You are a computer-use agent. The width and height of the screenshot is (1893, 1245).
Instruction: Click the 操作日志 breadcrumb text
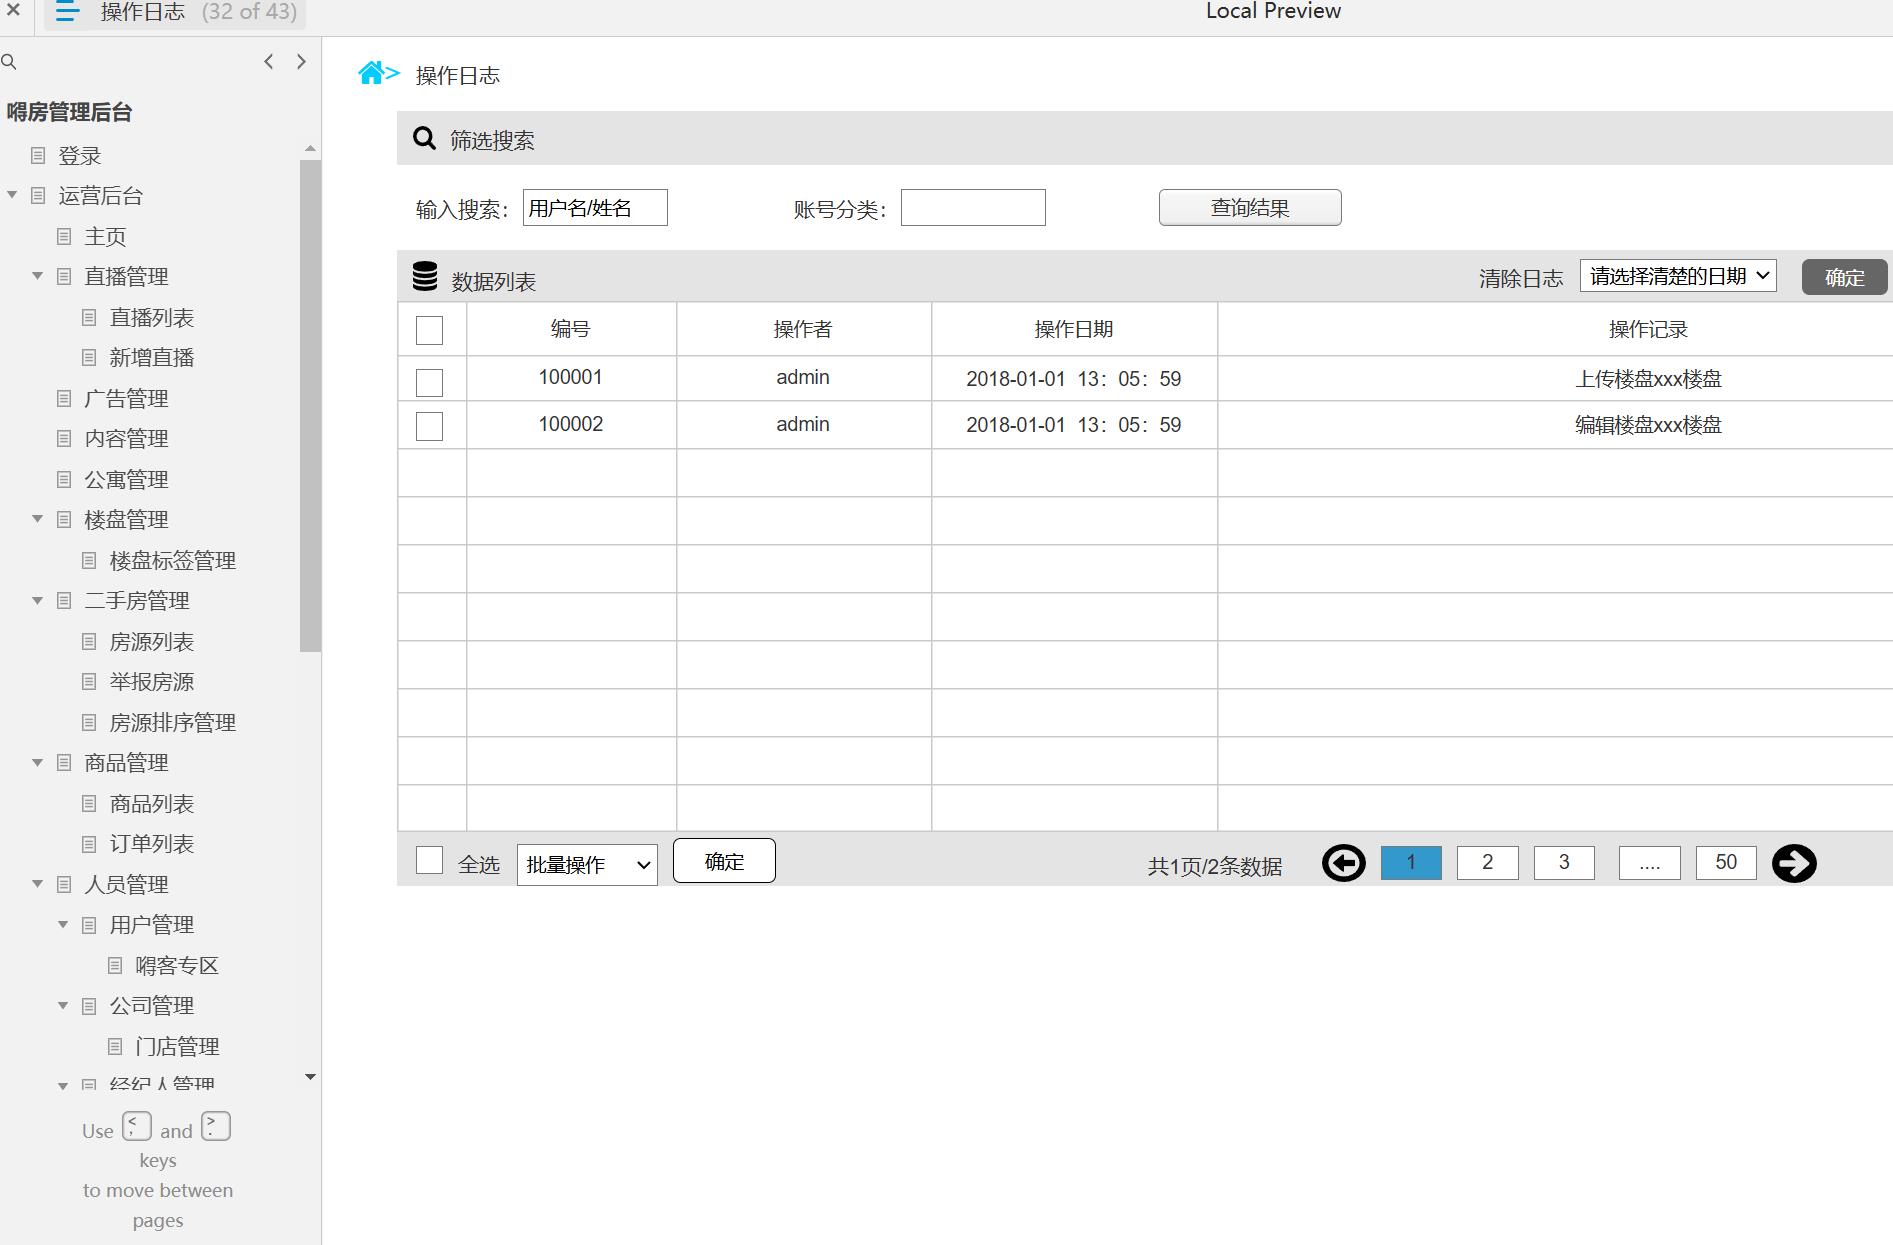pyautogui.click(x=458, y=76)
